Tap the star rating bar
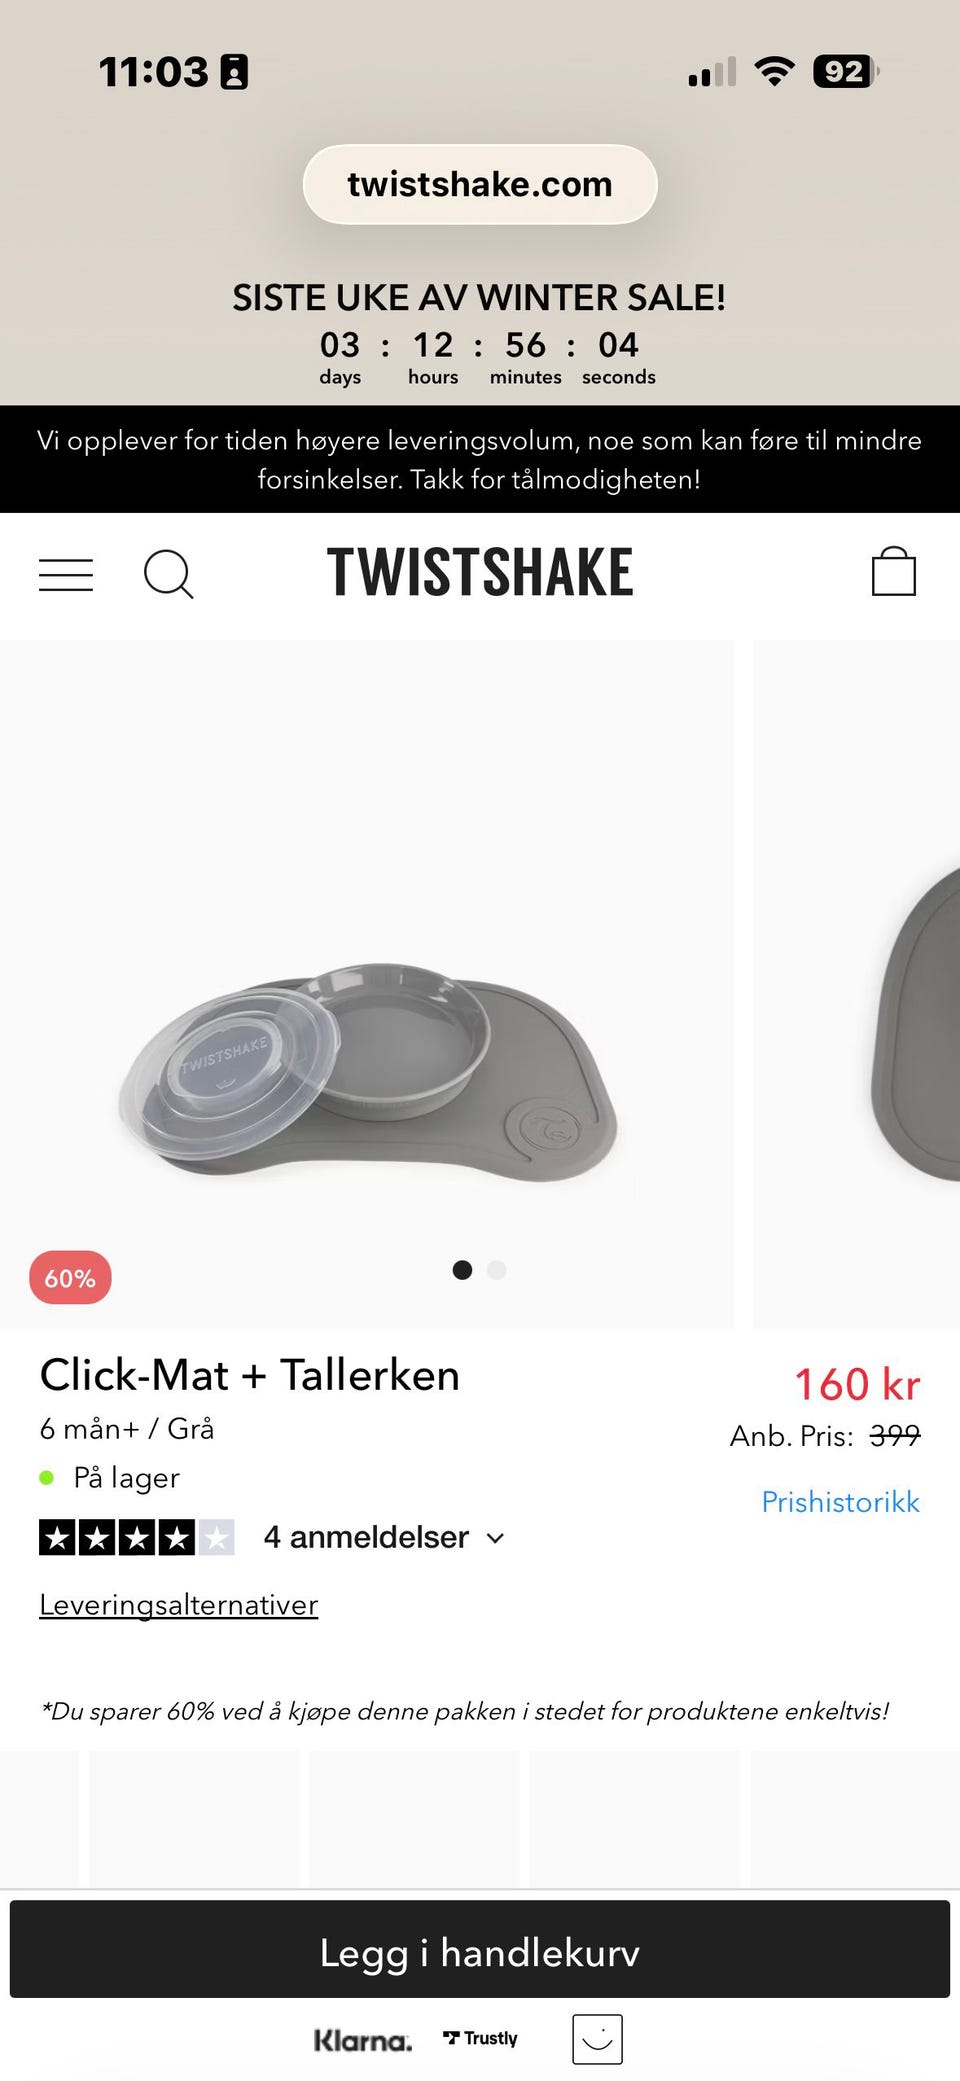The image size is (960, 2081). coord(137,1537)
